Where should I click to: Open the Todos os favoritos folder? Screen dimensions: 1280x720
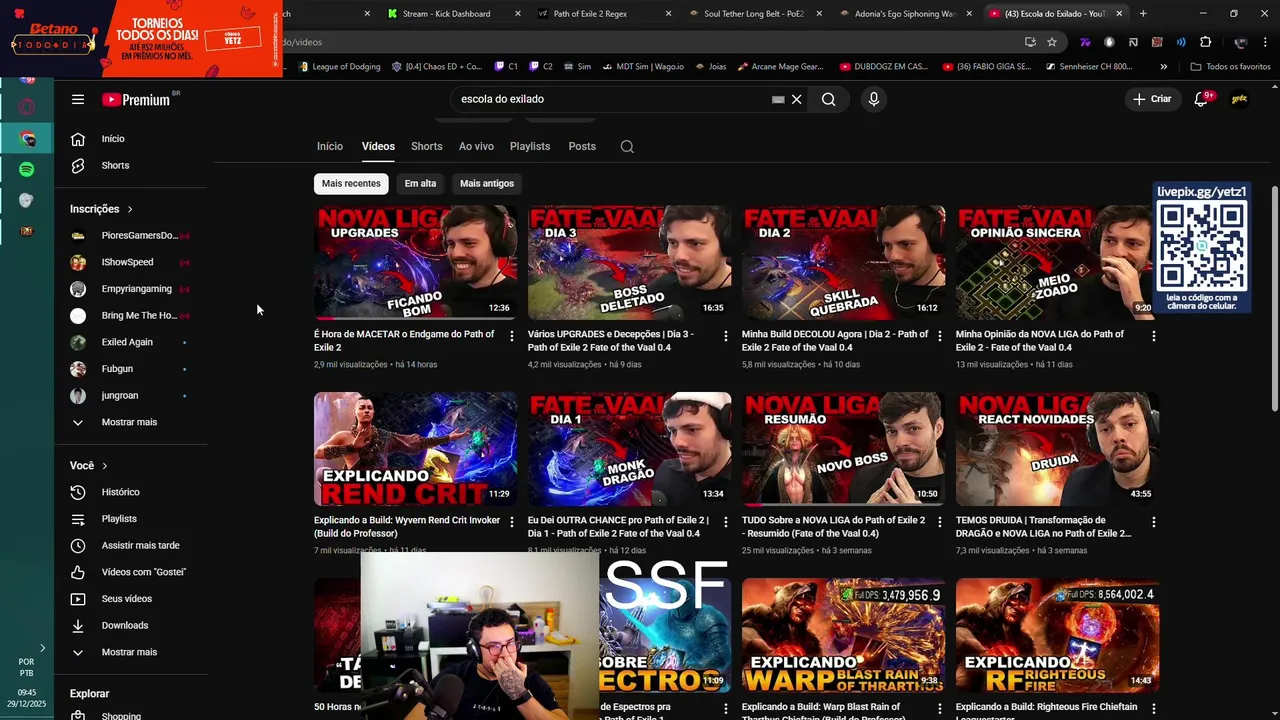point(1230,67)
